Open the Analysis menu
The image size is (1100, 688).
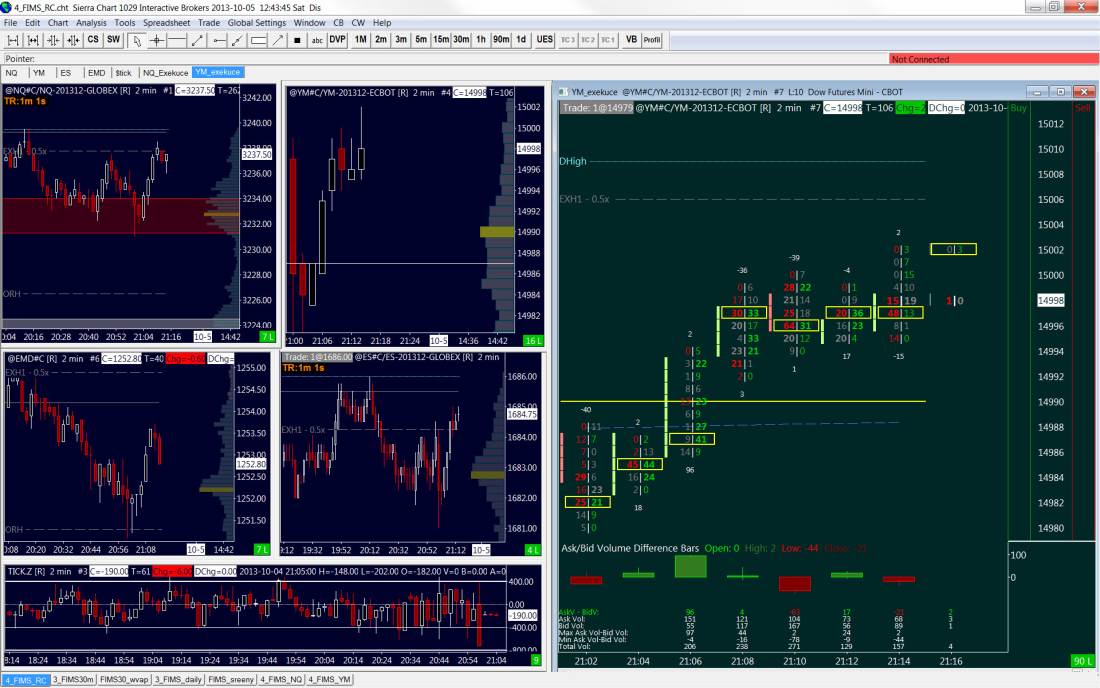tap(91, 22)
